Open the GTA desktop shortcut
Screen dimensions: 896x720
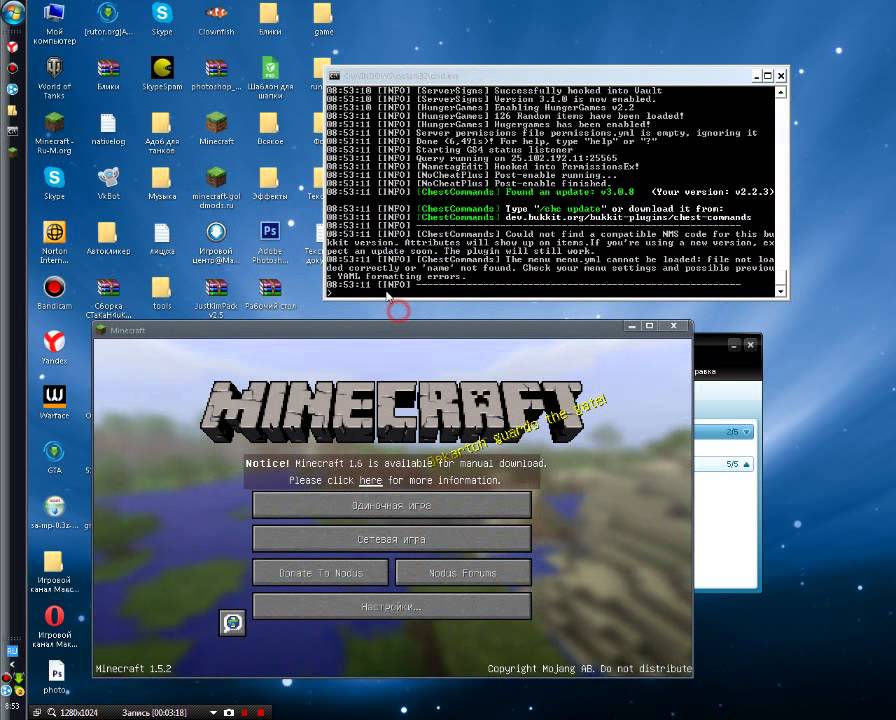(x=54, y=458)
